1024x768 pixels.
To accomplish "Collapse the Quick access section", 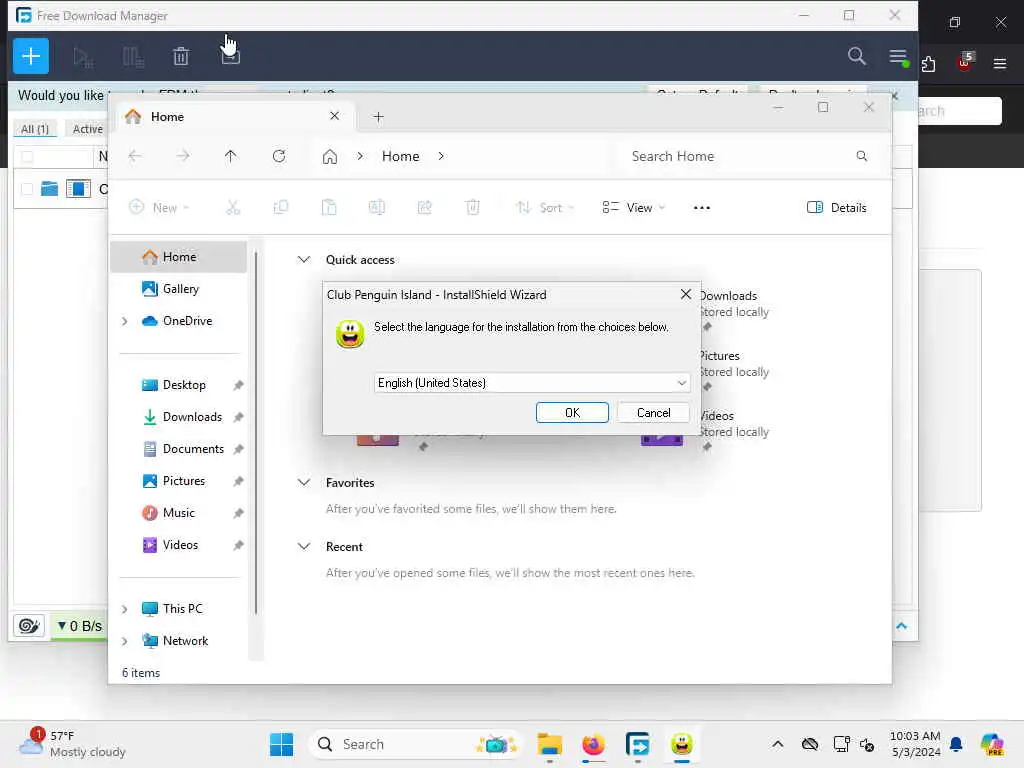I will (304, 260).
